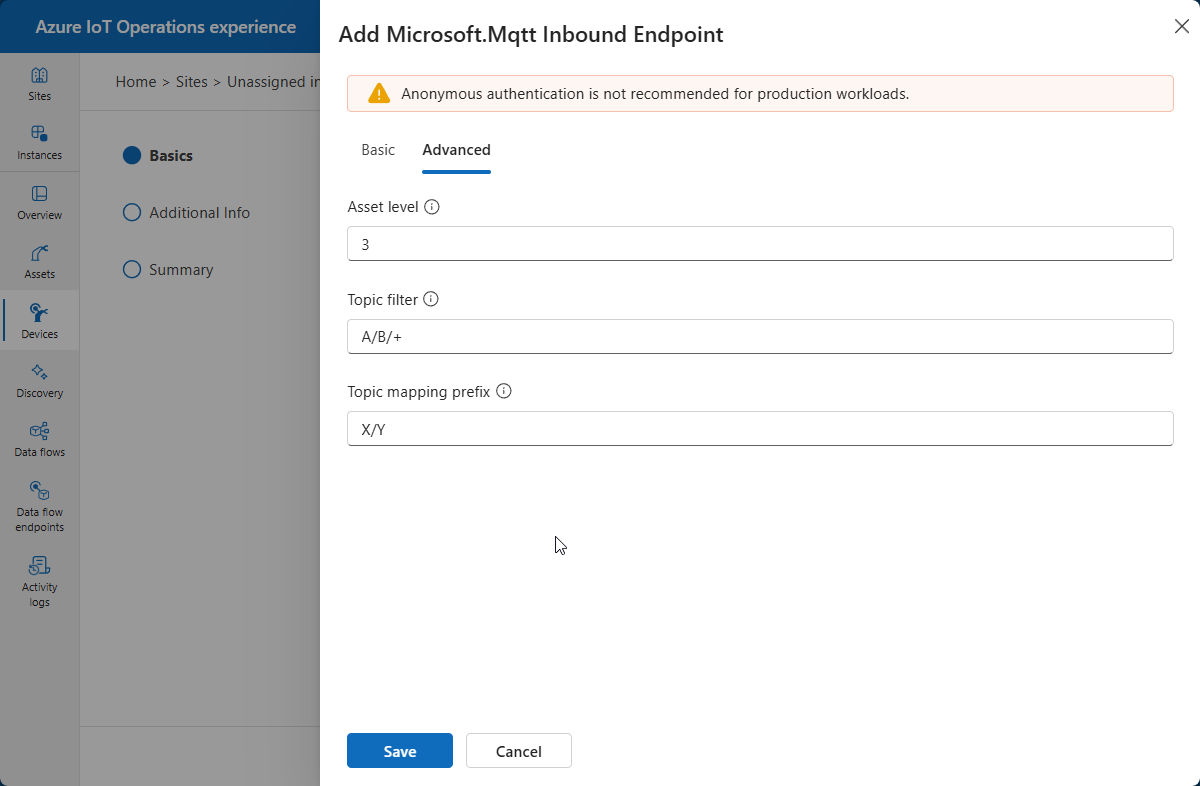Image resolution: width=1200 pixels, height=786 pixels.
Task: Click the Topic mapping prefix field
Action: point(760,429)
